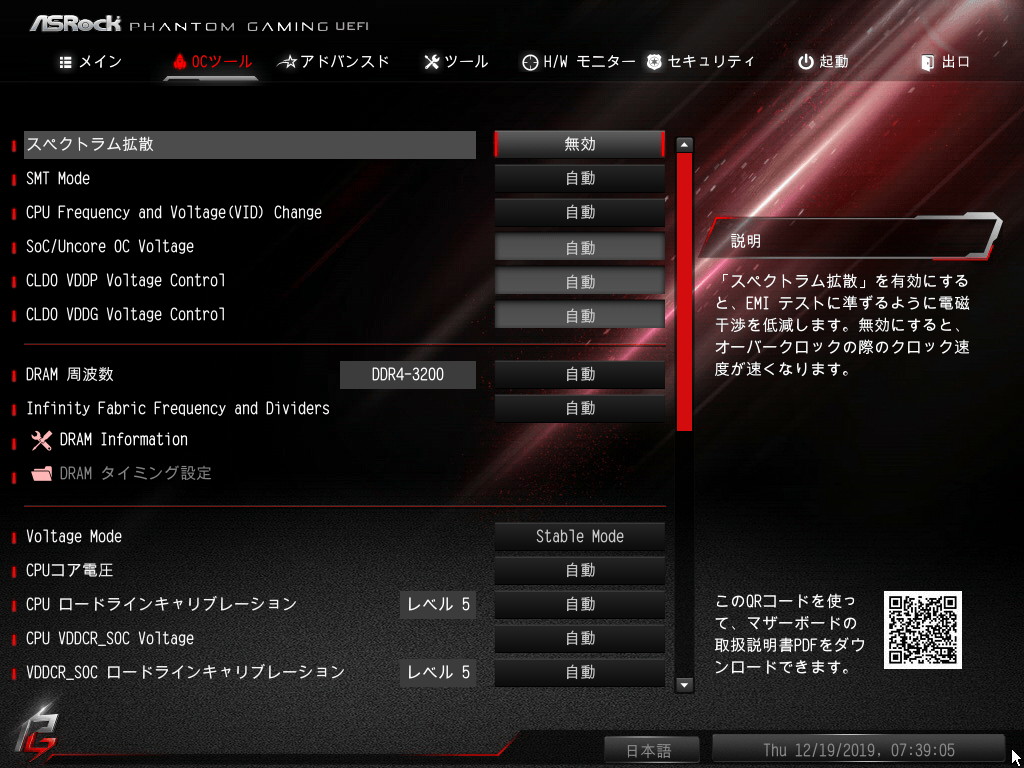The height and width of the screenshot is (768, 1024).
Task: Click the tools icon beside DRAM Information
Action: (41, 441)
